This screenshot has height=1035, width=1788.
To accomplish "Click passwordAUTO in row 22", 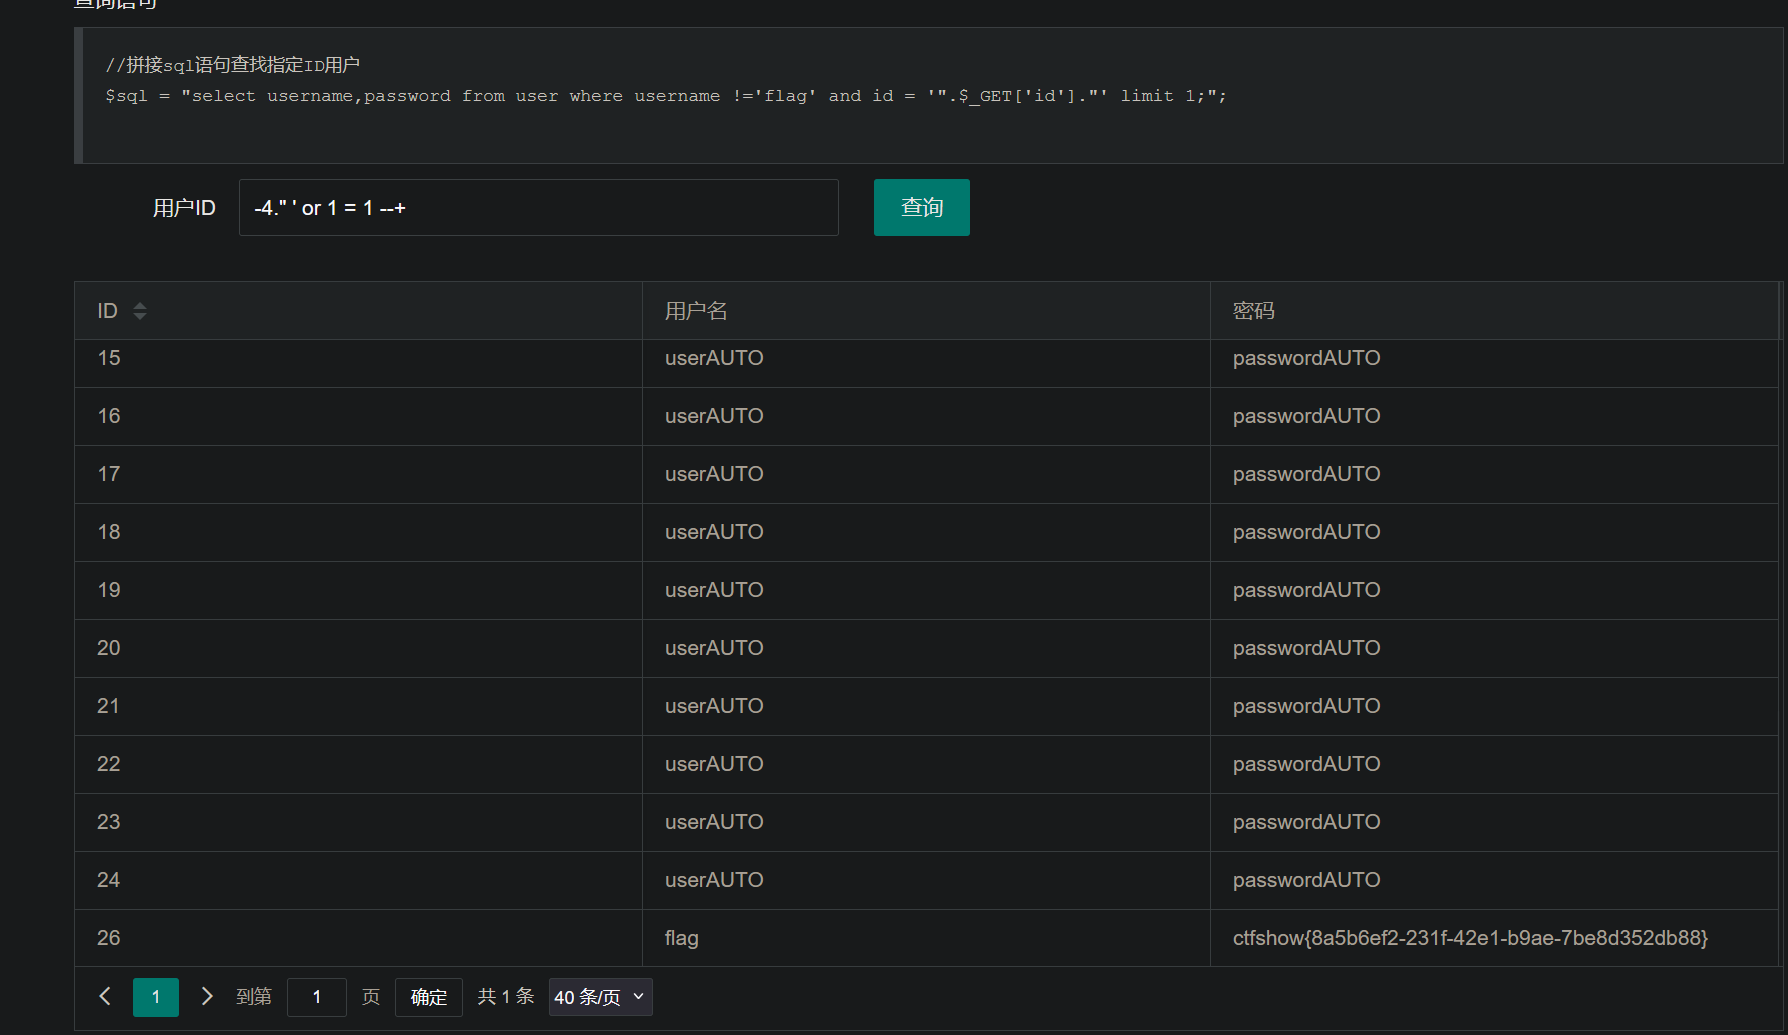I will point(1306,764).
